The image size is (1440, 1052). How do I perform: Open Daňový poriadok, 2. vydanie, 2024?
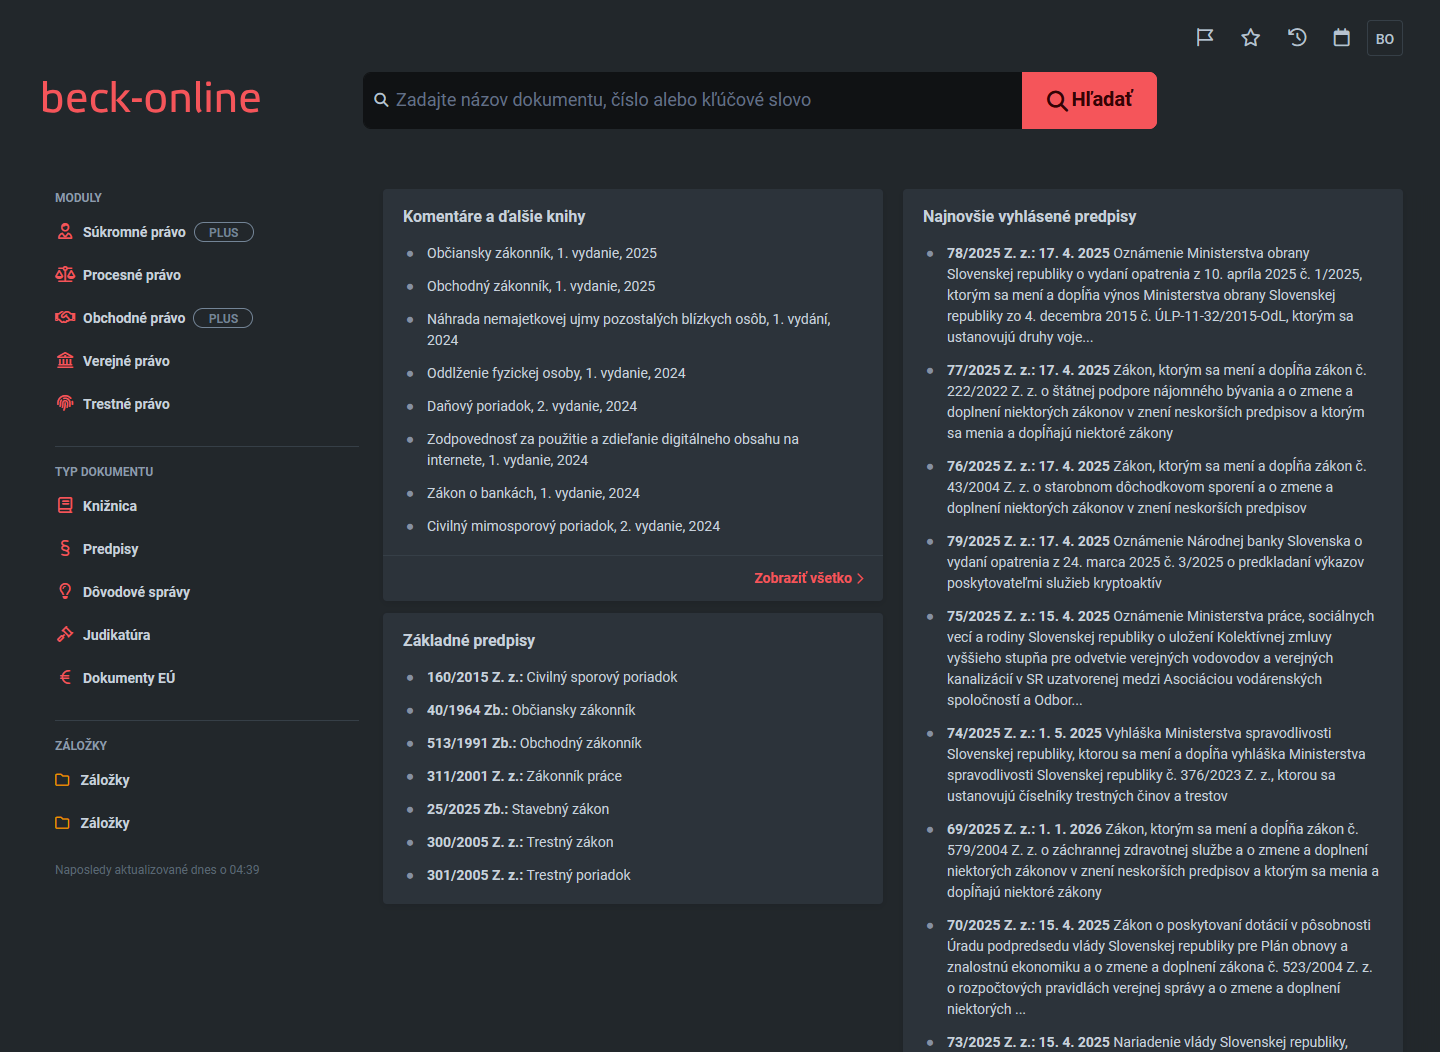pyautogui.click(x=532, y=406)
